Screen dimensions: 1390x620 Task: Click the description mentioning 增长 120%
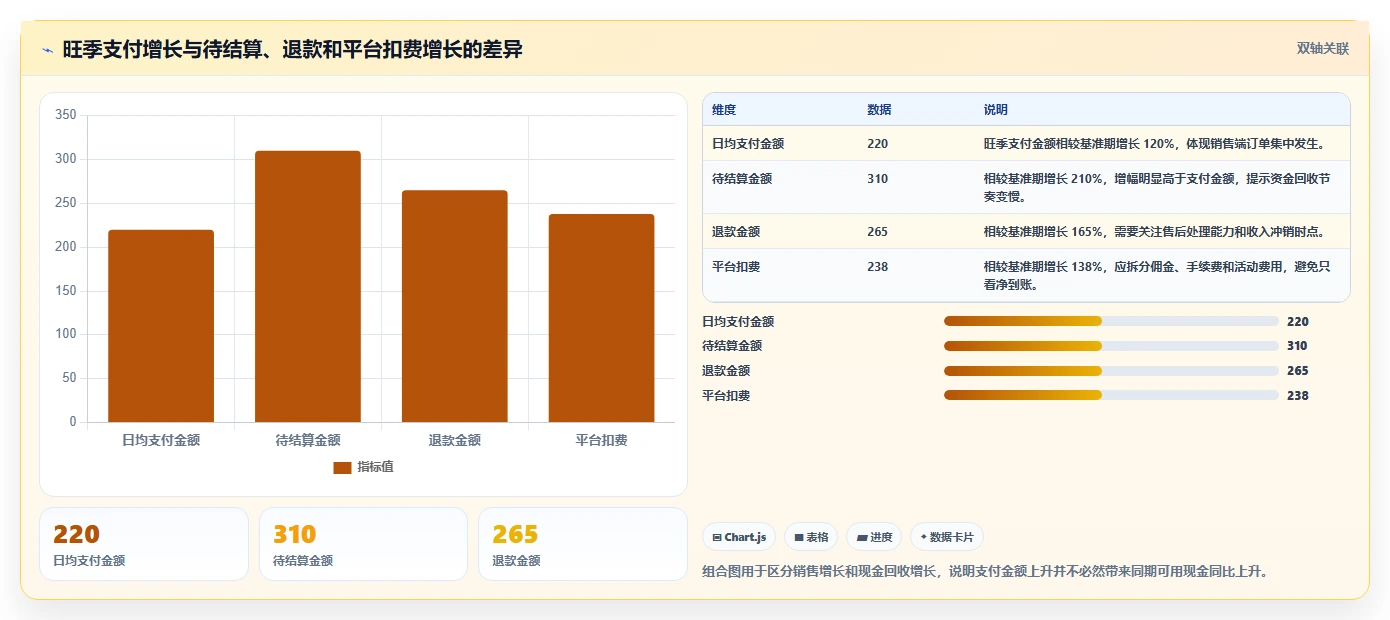1154,144
